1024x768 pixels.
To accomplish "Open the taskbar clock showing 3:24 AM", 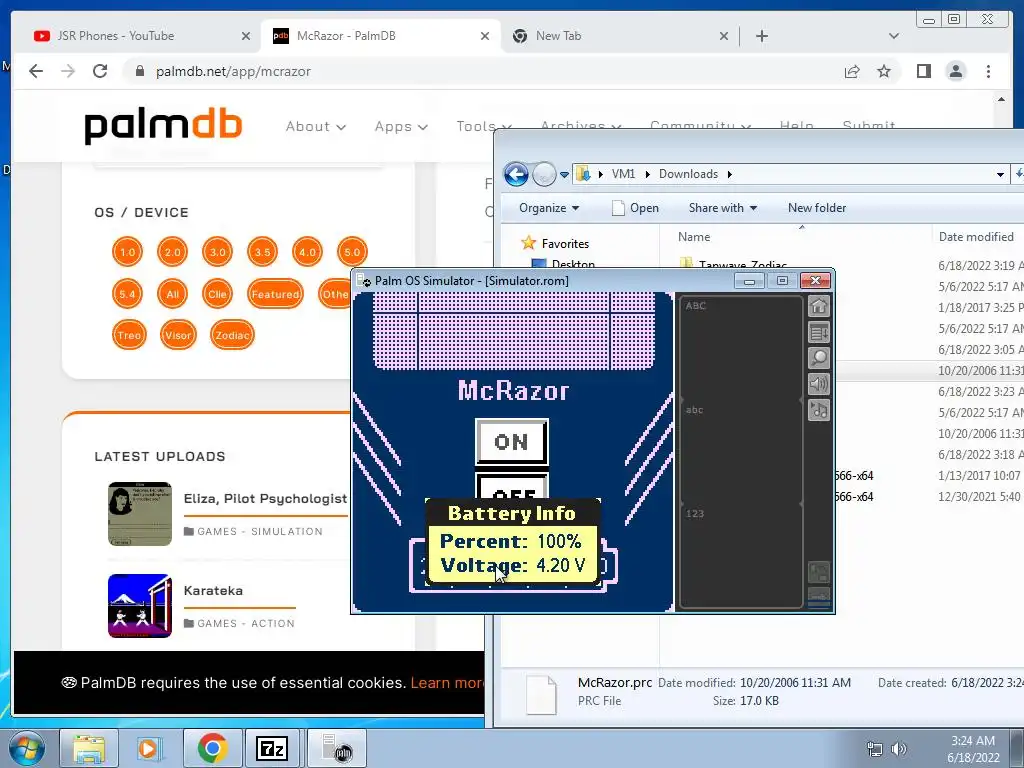I will (973, 749).
